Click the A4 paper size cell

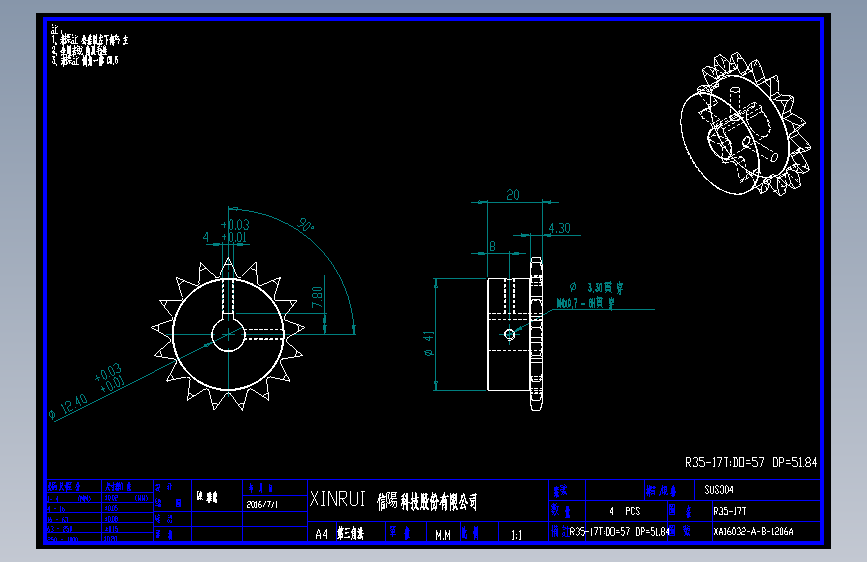tap(322, 534)
